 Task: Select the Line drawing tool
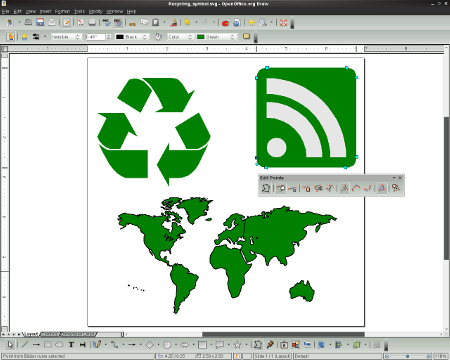click(24, 345)
